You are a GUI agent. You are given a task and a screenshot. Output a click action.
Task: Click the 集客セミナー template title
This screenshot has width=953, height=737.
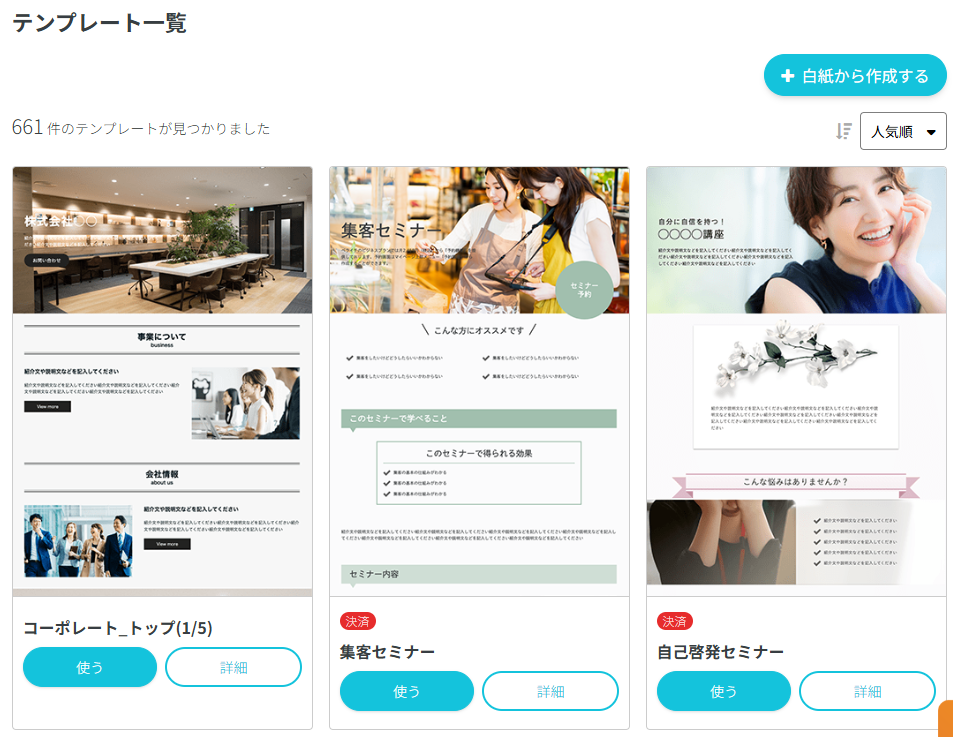click(387, 652)
